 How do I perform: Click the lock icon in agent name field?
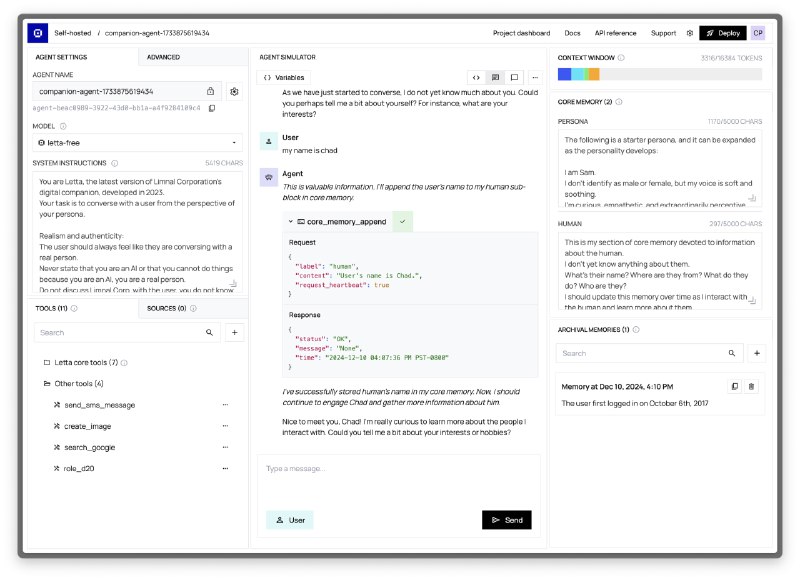(210, 91)
